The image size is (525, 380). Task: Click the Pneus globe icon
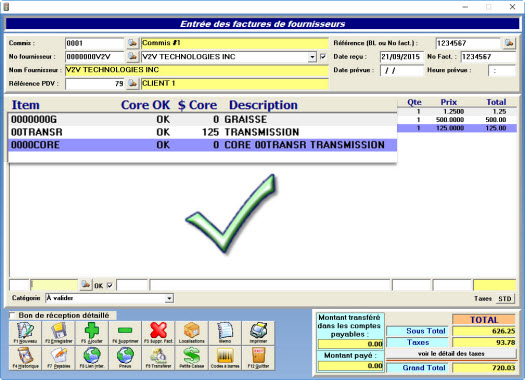click(125, 358)
